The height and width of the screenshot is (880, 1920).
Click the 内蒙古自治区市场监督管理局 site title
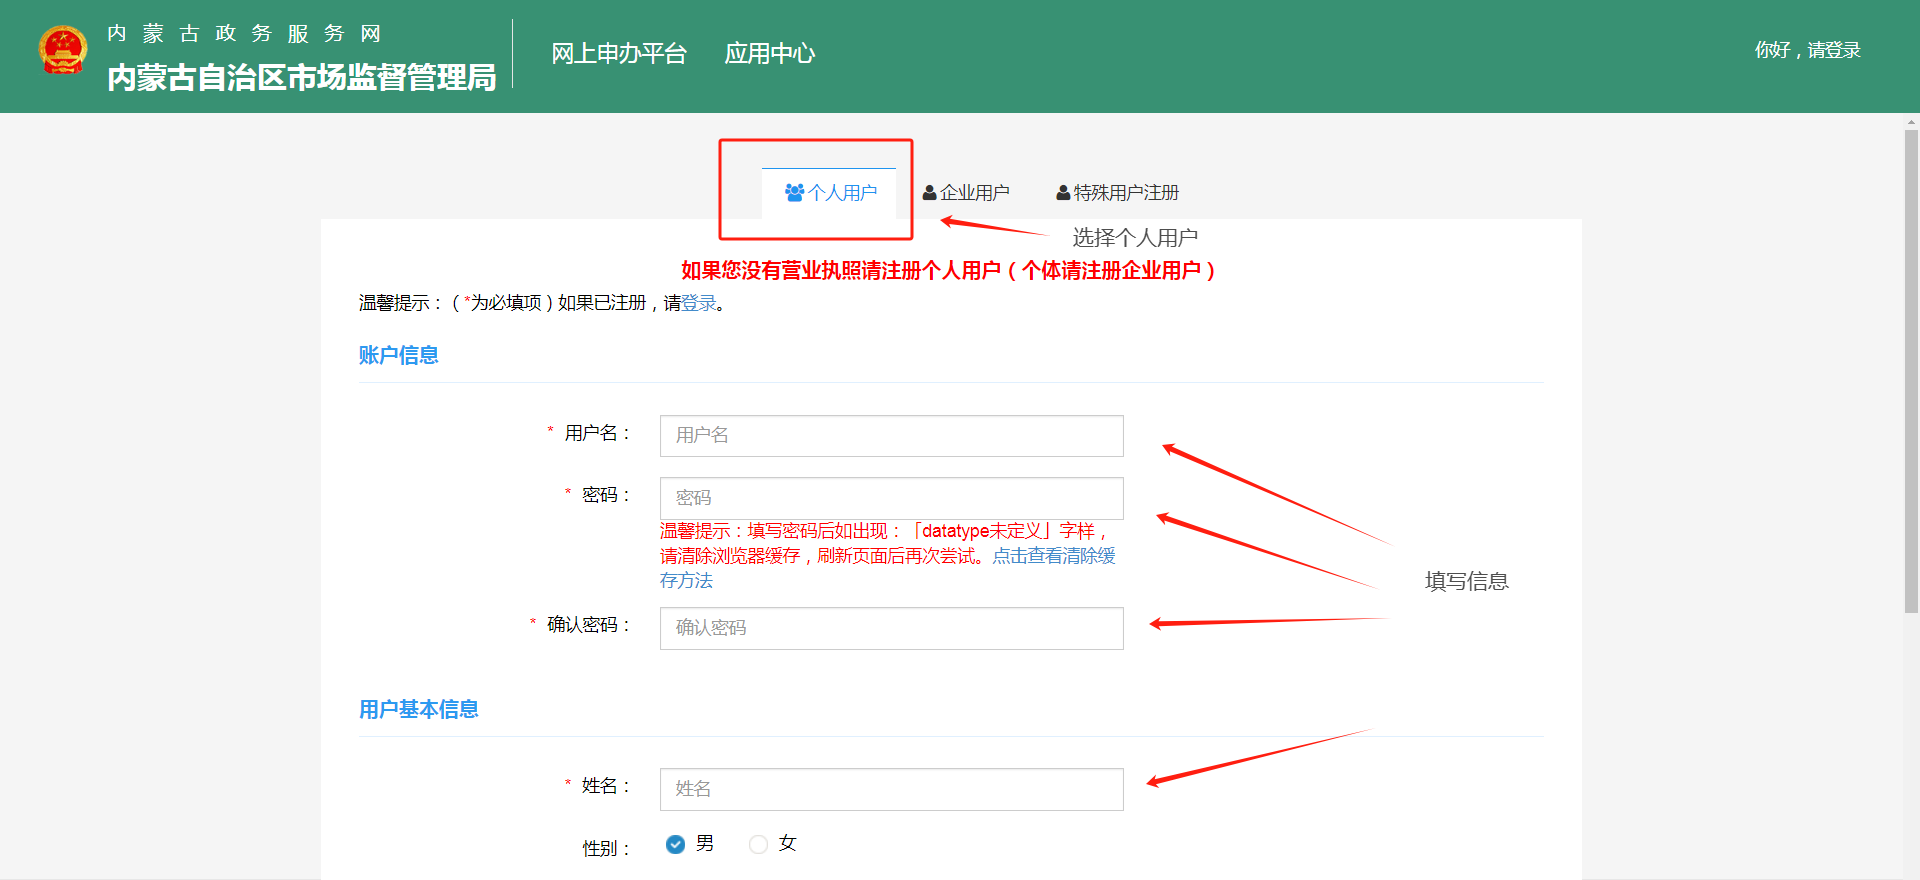[x=301, y=77]
